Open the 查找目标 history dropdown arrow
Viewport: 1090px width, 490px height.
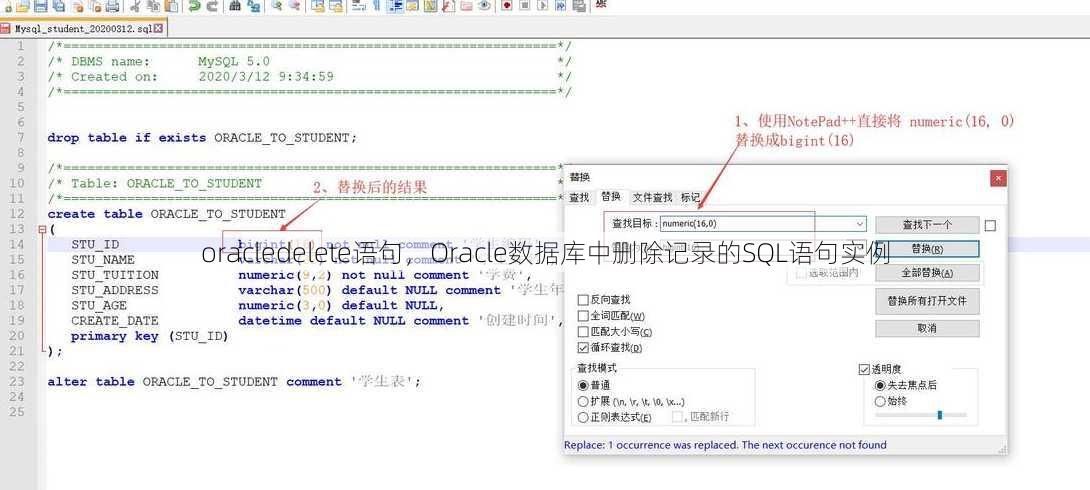click(x=860, y=224)
